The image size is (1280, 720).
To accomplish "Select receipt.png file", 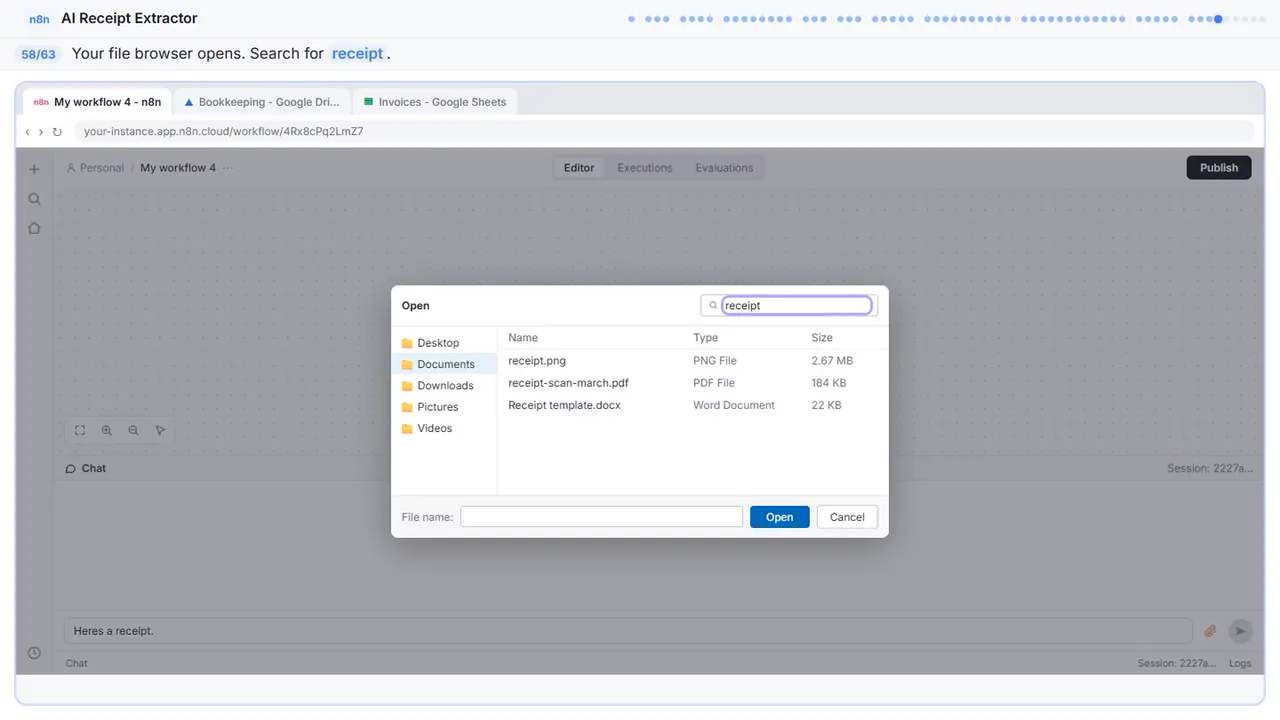I will 692,360.
